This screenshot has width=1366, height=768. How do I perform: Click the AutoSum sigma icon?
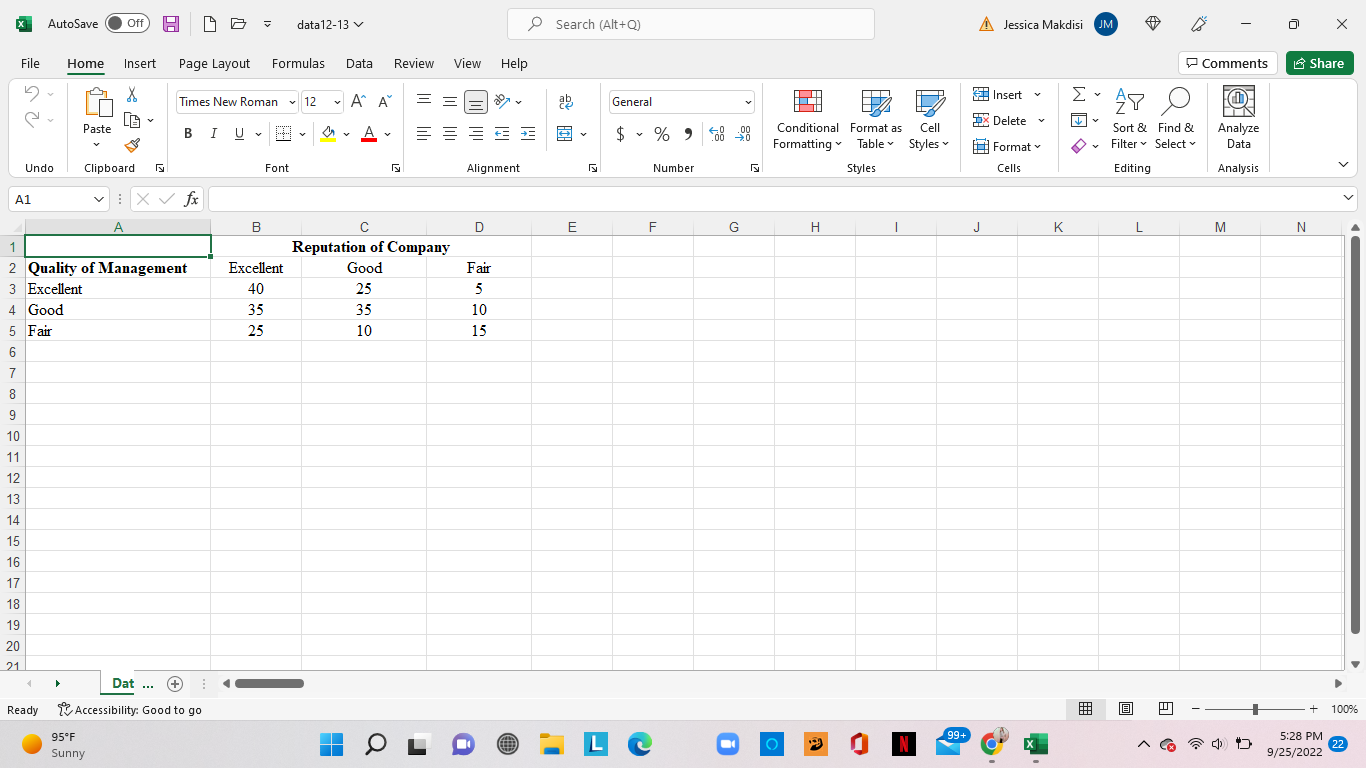tap(1079, 94)
